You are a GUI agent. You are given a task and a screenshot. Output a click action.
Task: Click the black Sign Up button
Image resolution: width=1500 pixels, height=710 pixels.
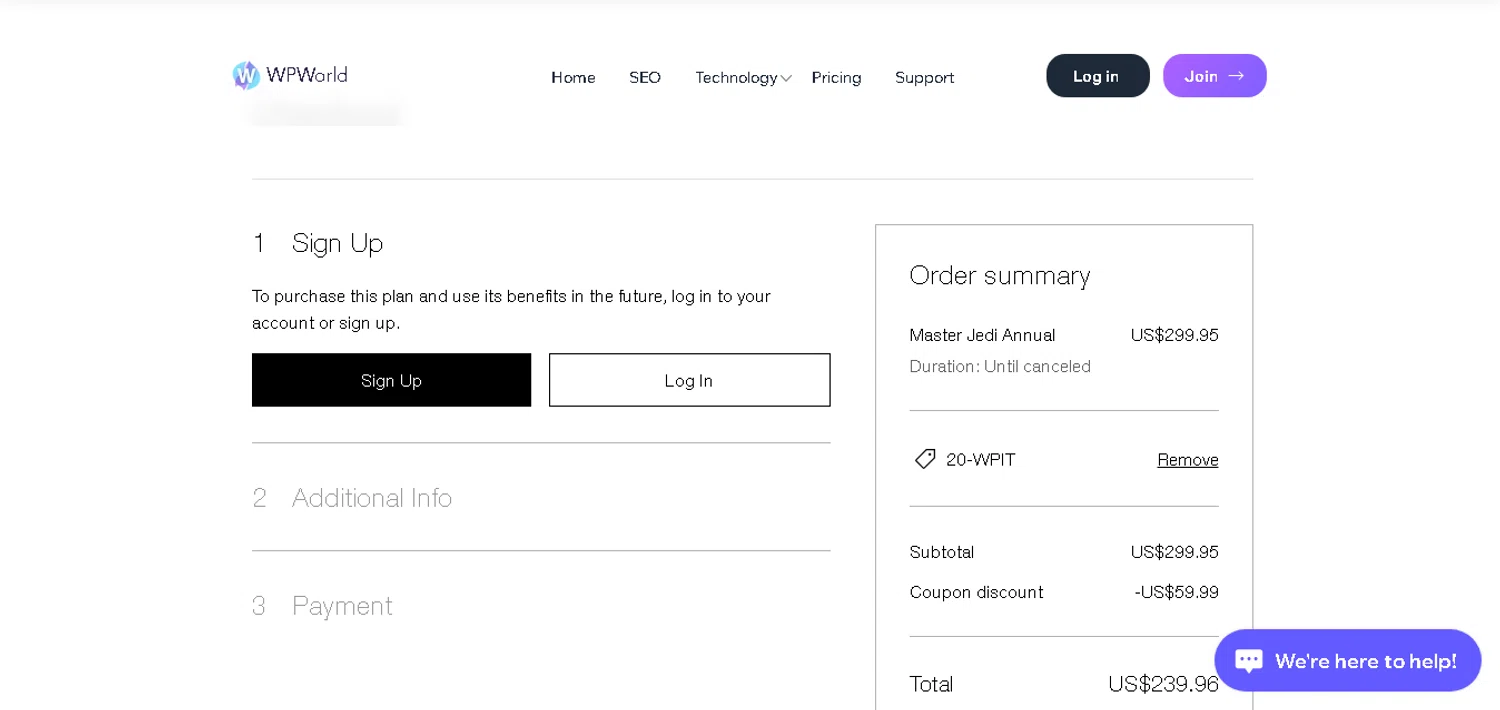click(391, 380)
